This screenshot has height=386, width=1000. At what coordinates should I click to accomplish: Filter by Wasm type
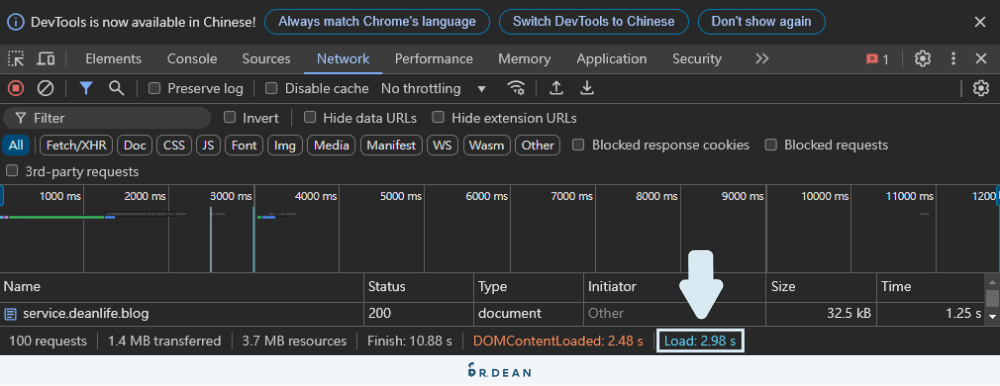487,145
